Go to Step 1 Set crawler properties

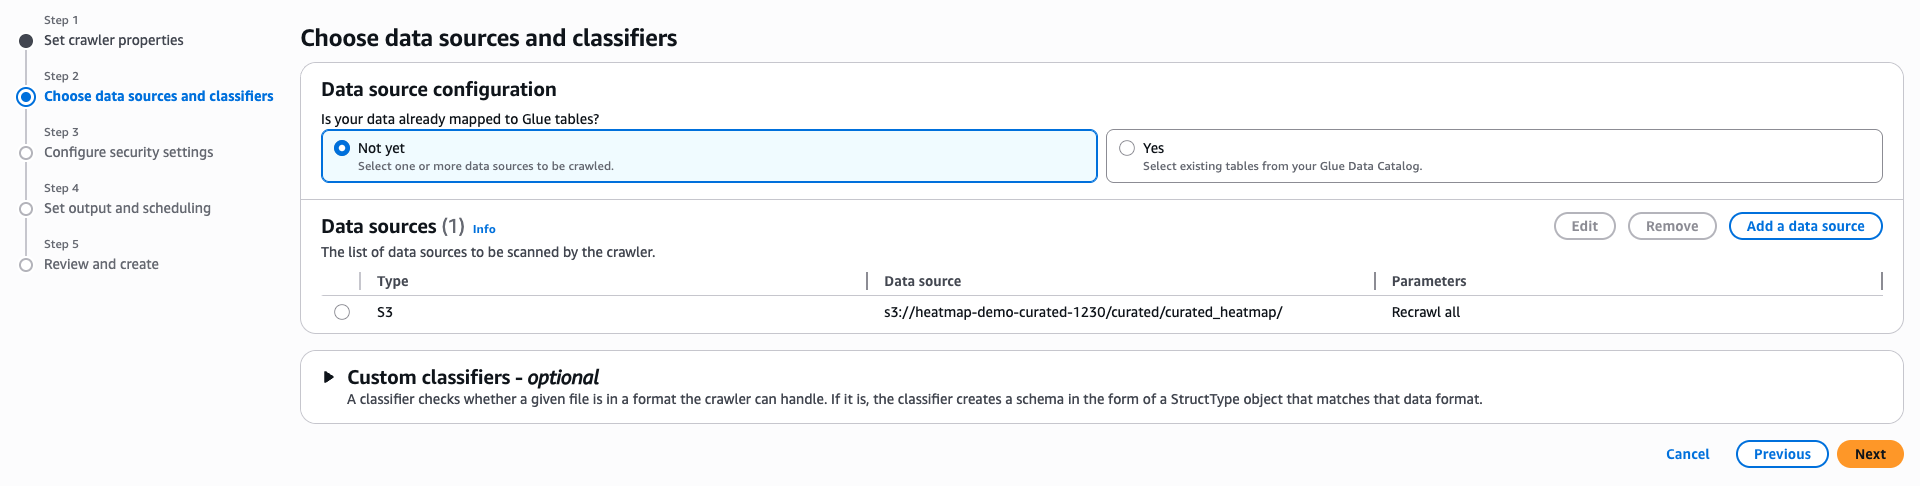click(x=114, y=40)
